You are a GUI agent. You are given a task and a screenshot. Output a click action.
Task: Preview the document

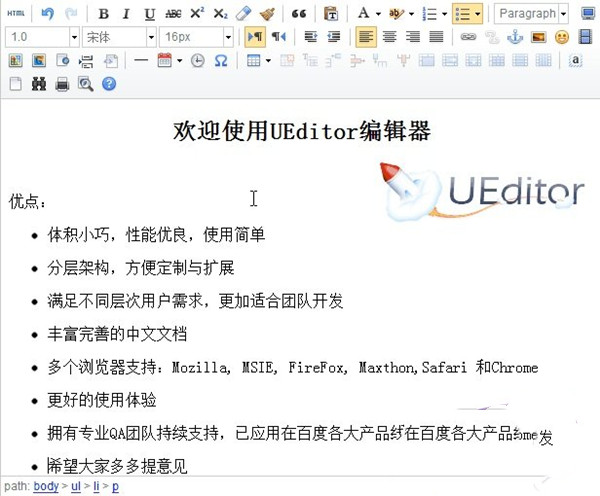point(86,84)
